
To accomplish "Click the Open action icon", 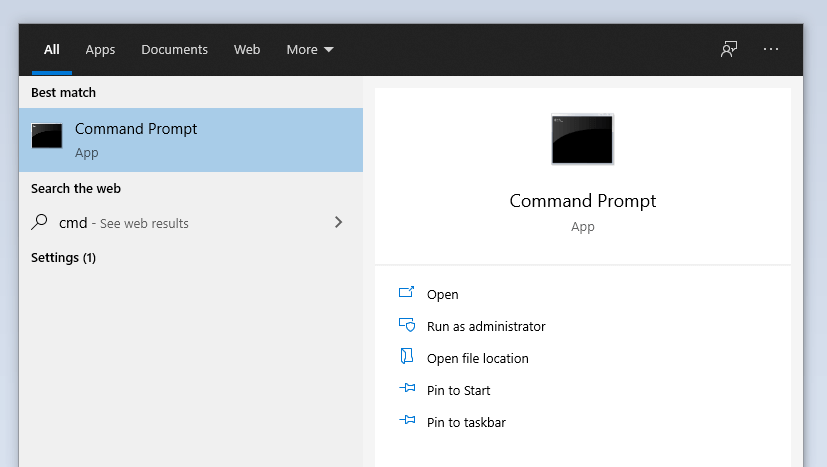I will pyautogui.click(x=407, y=292).
